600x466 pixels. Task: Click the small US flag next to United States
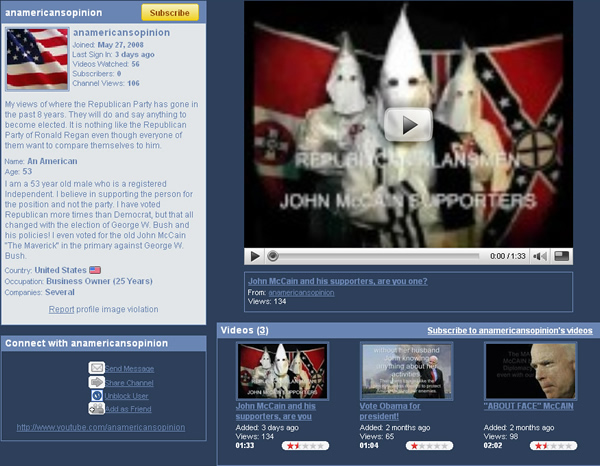point(95,270)
